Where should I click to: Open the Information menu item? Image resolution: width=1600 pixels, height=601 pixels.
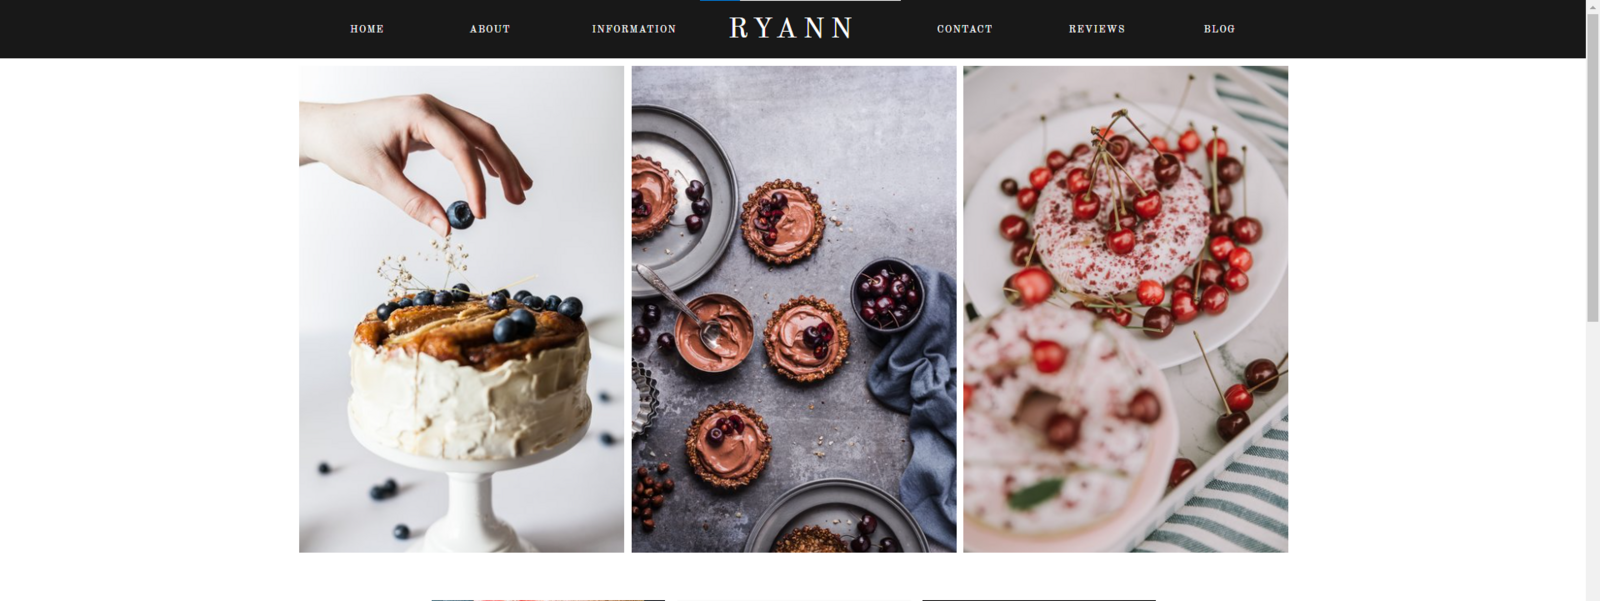point(634,29)
